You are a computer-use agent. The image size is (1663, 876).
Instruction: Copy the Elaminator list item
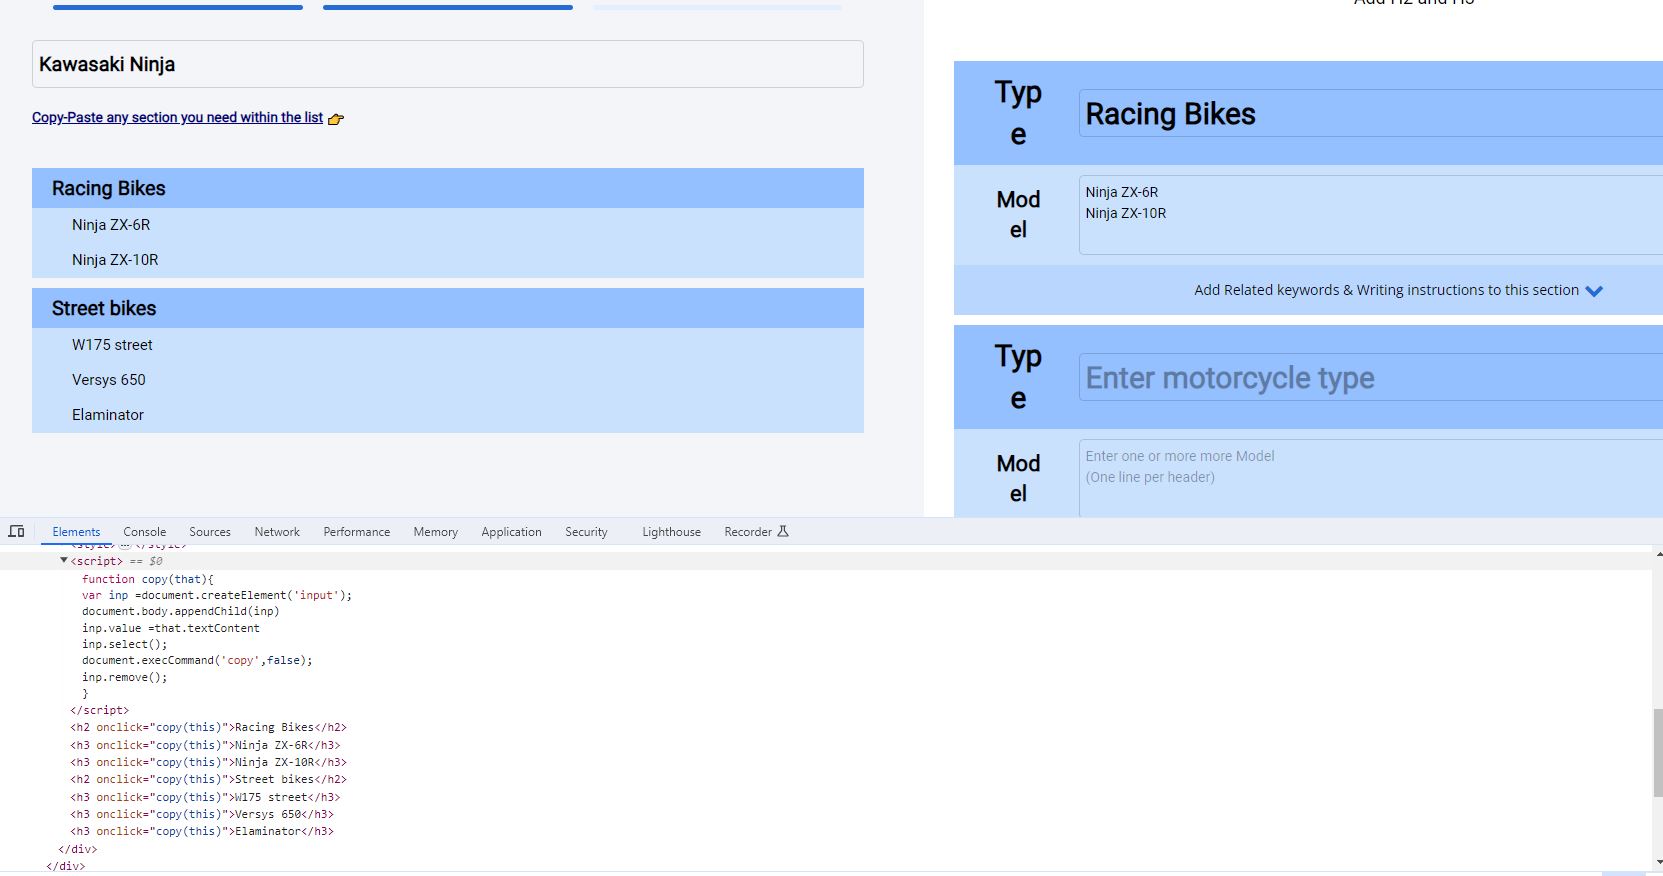pos(448,415)
